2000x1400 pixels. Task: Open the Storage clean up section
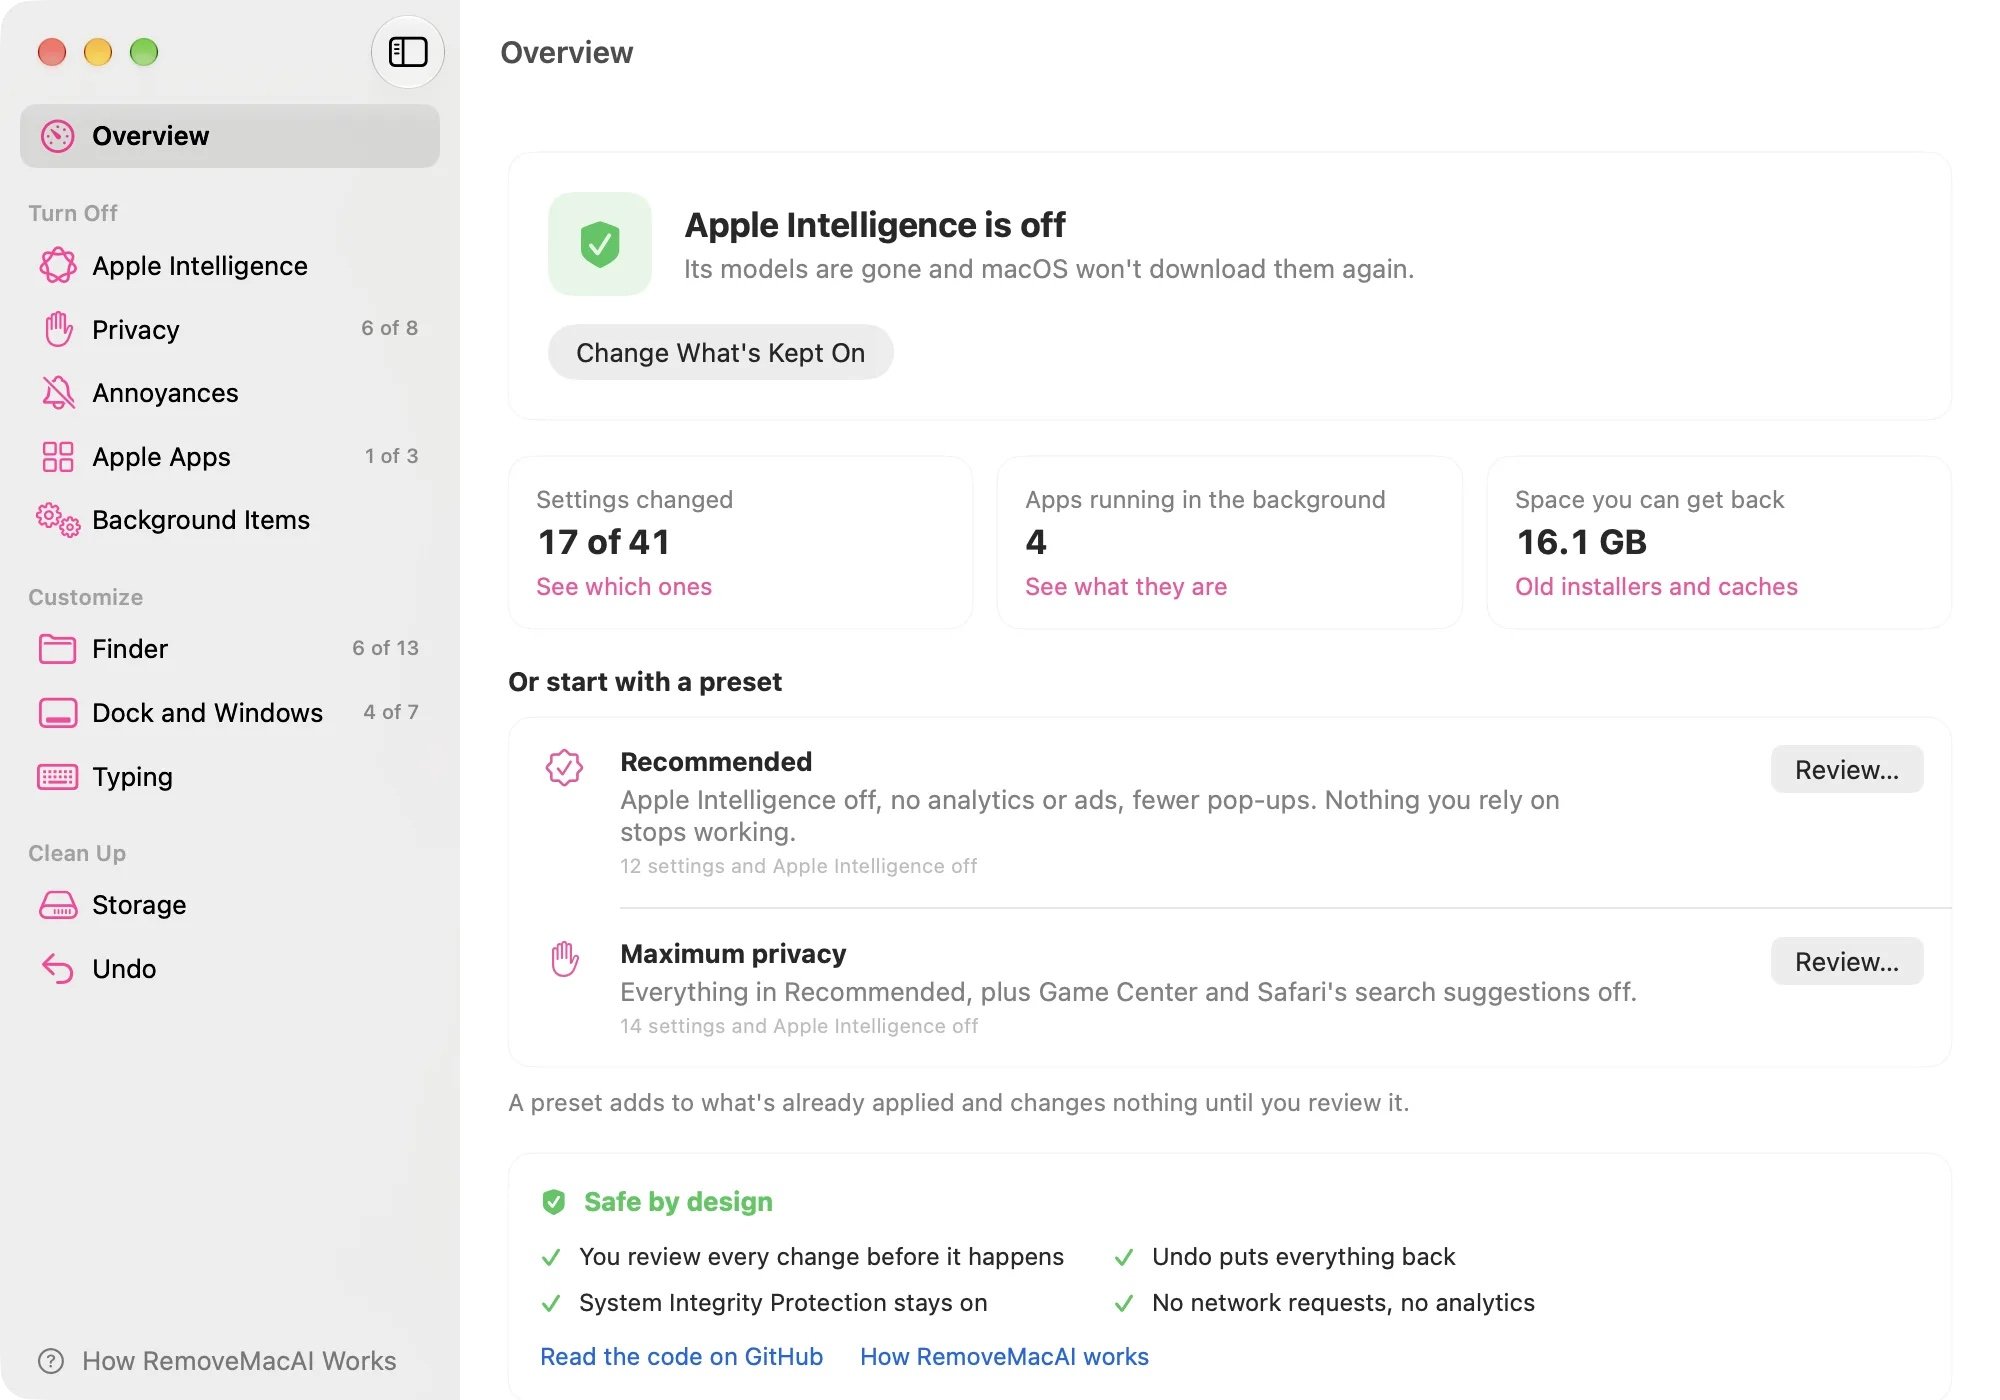pos(230,905)
